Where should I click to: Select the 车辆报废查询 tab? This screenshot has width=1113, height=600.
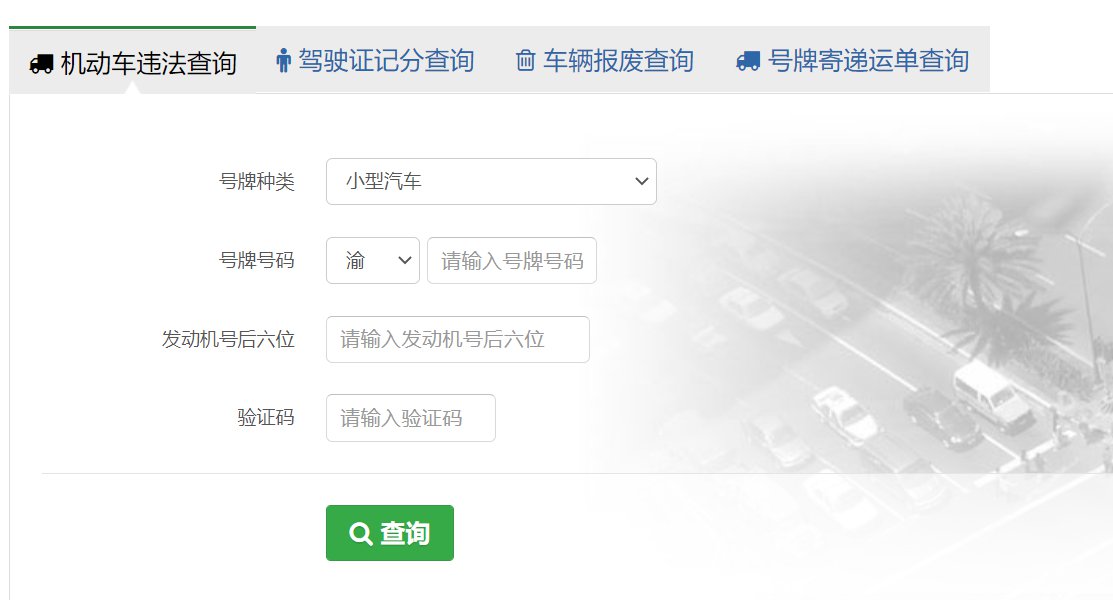point(605,60)
